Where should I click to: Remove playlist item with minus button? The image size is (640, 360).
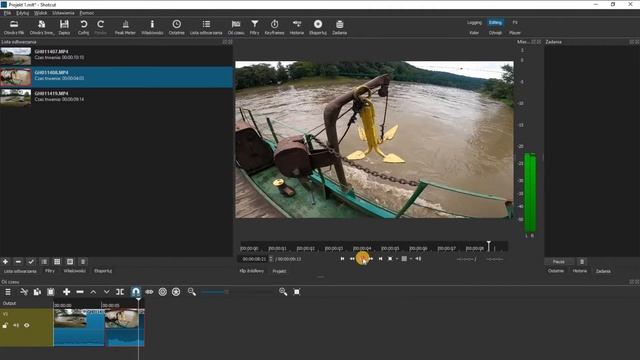[x=18, y=262]
